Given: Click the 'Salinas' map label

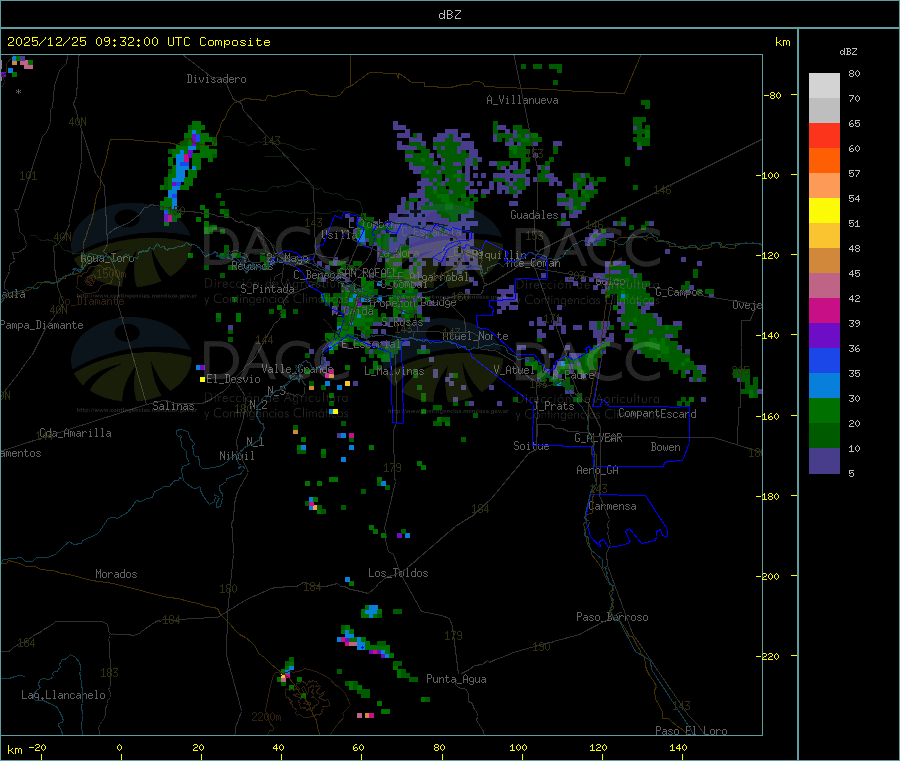Looking at the screenshot, I should point(173,406).
